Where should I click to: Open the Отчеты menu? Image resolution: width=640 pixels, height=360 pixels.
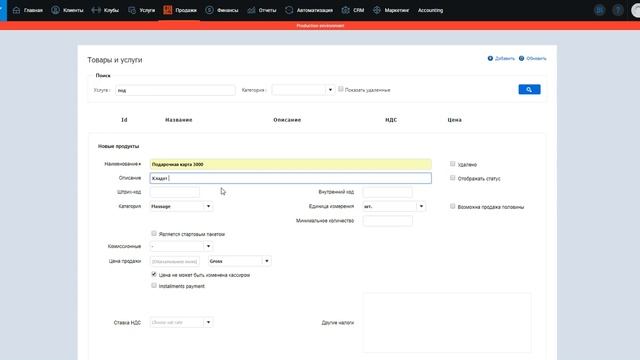coord(267,10)
